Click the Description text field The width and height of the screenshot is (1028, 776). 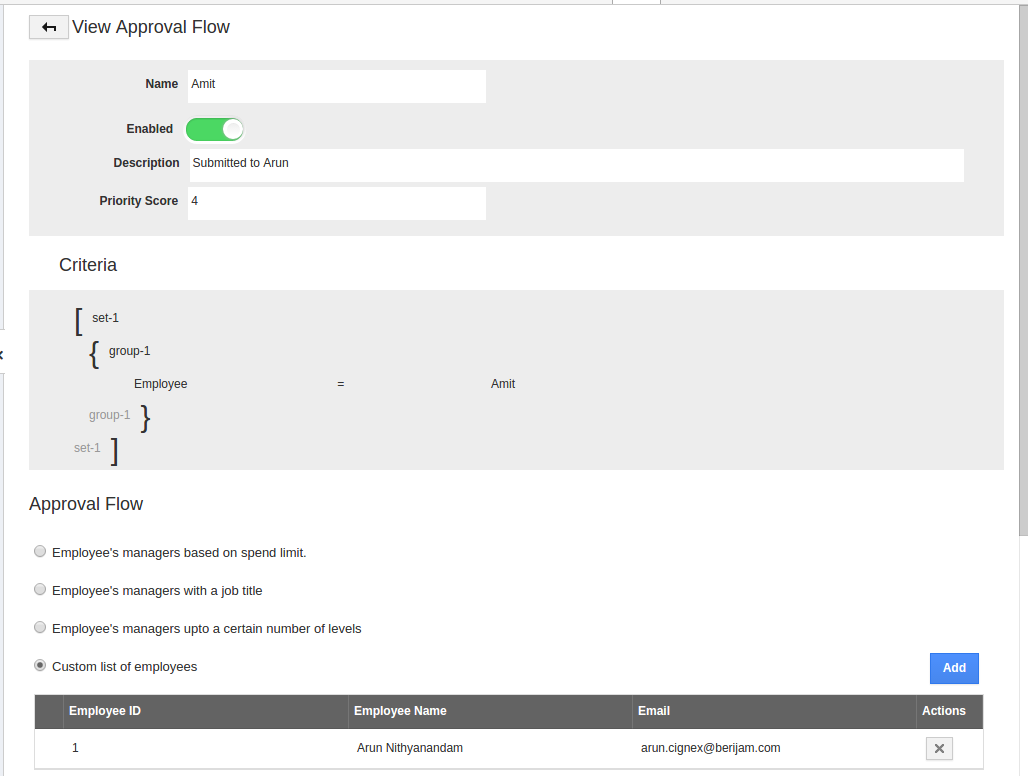[576, 165]
